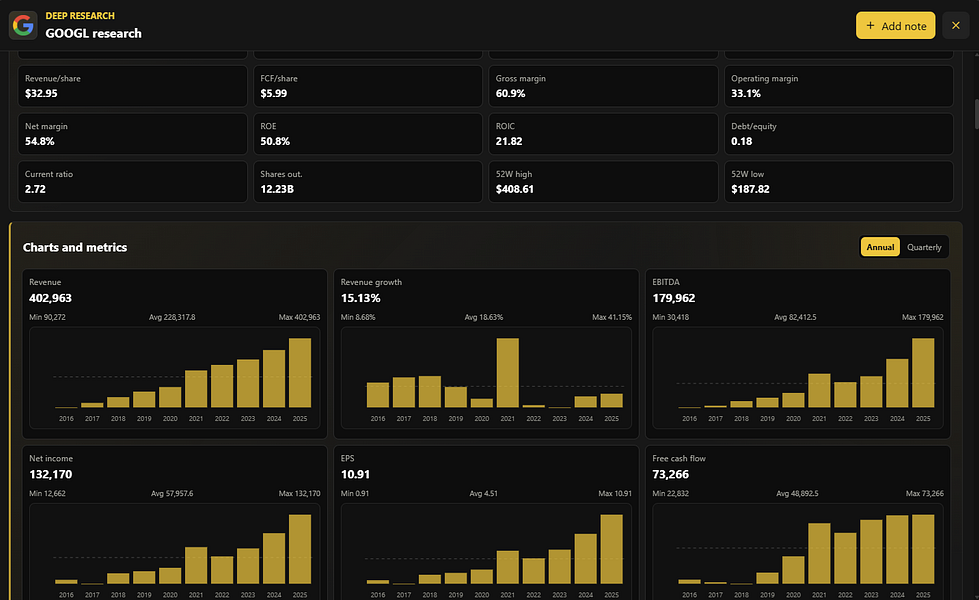Click Free cash flow Avg 48,892.5 label
Viewport: 979px width, 600px height.
pyautogui.click(x=797, y=493)
